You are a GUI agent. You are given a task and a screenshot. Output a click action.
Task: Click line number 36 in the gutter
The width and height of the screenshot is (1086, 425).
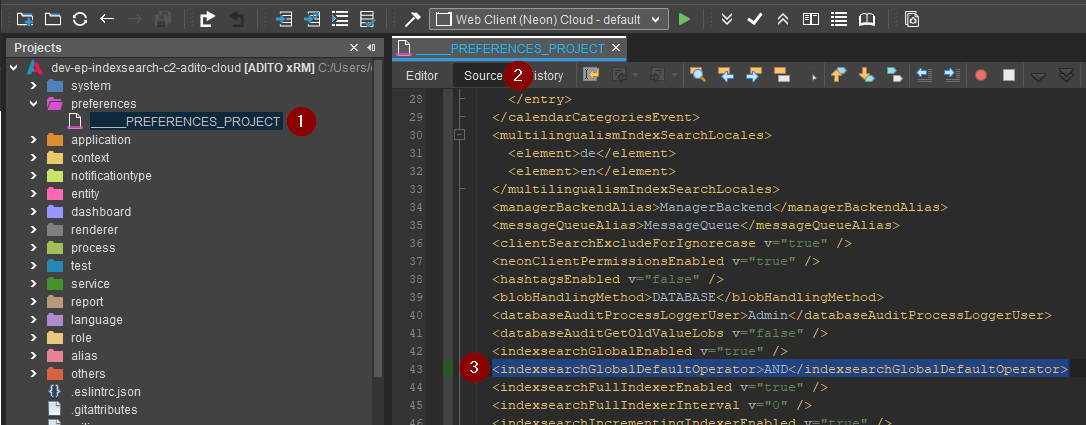coord(416,243)
